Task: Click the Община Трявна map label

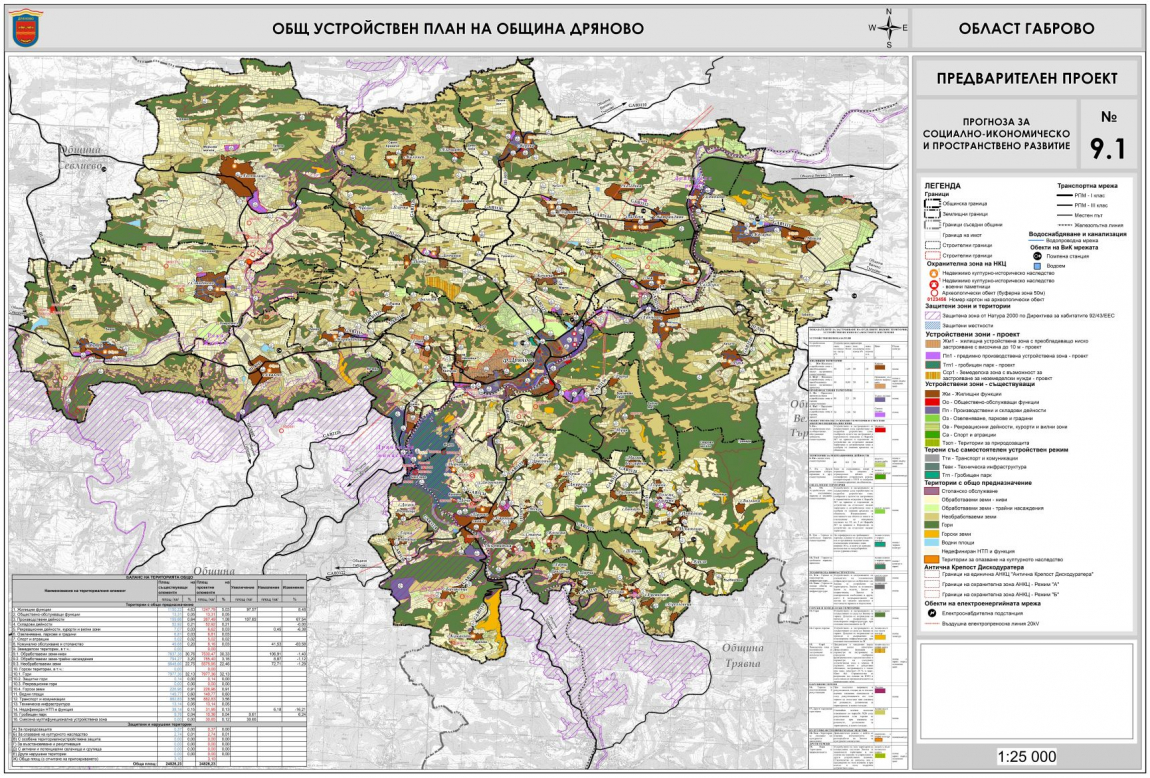Action: pos(741,656)
